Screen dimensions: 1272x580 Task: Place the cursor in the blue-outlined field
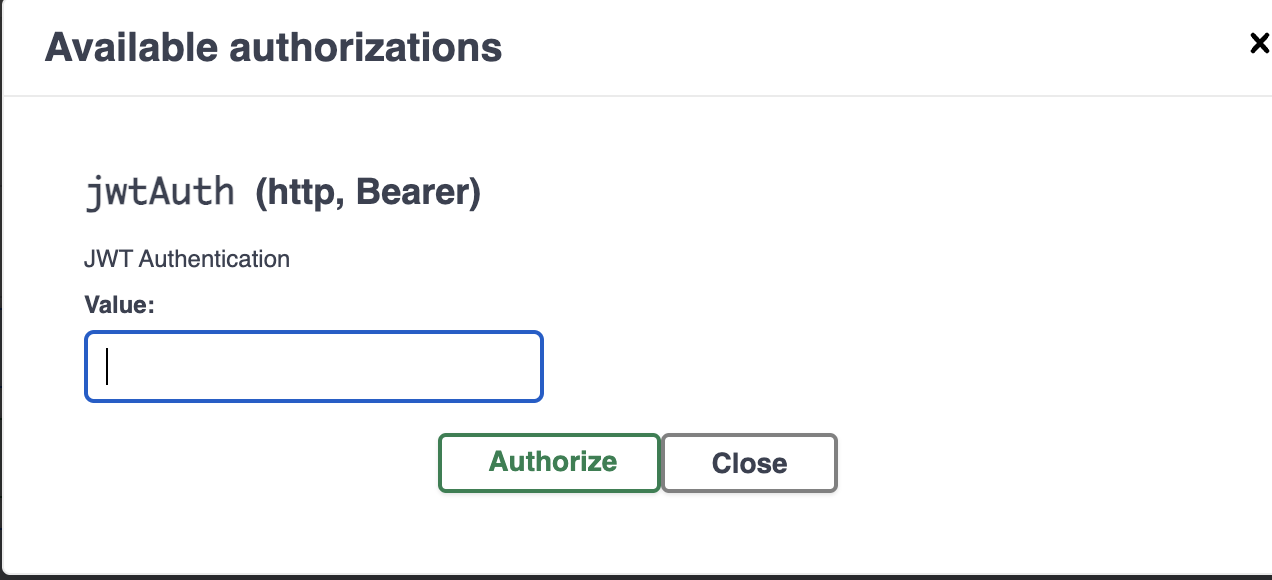pos(314,367)
